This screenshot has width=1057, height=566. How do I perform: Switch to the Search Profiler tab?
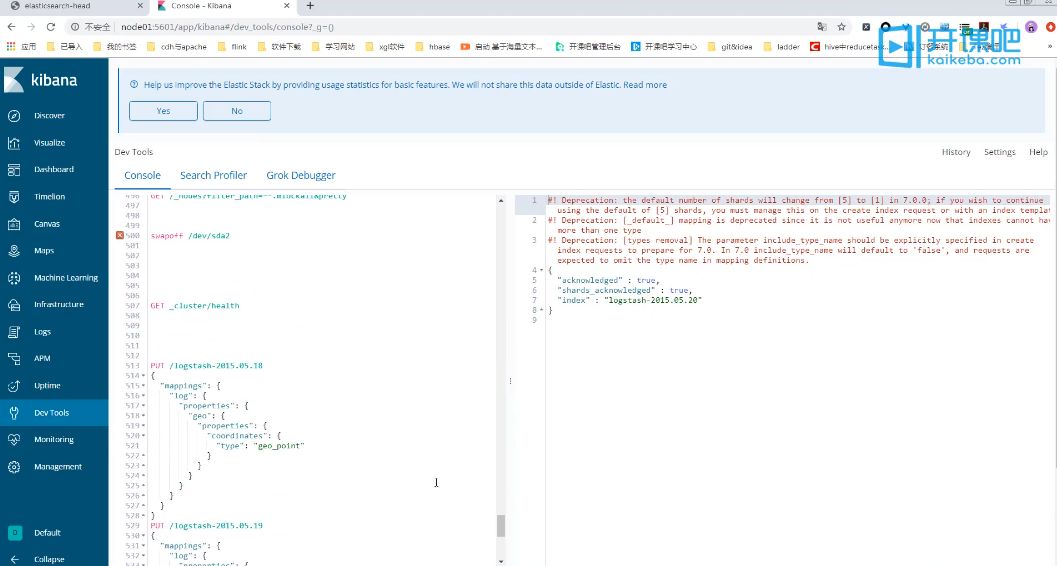(213, 175)
